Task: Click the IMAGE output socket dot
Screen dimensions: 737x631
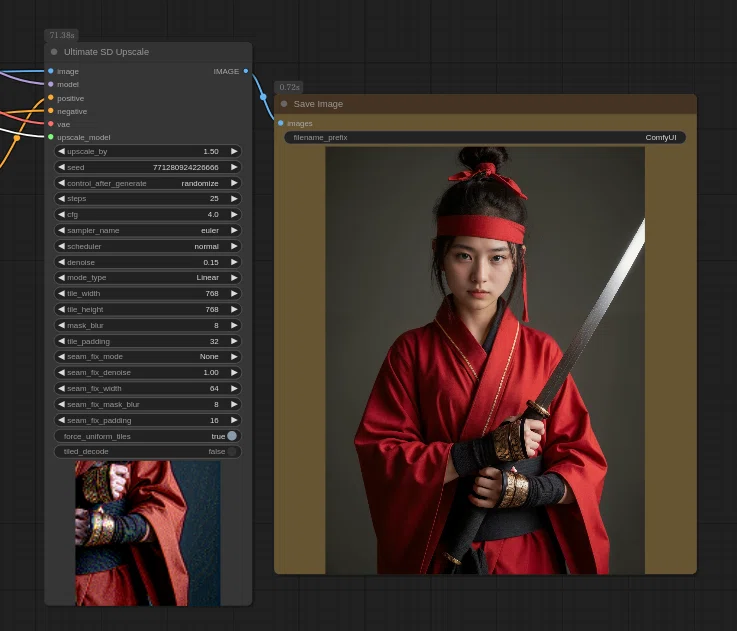Action: point(246,71)
